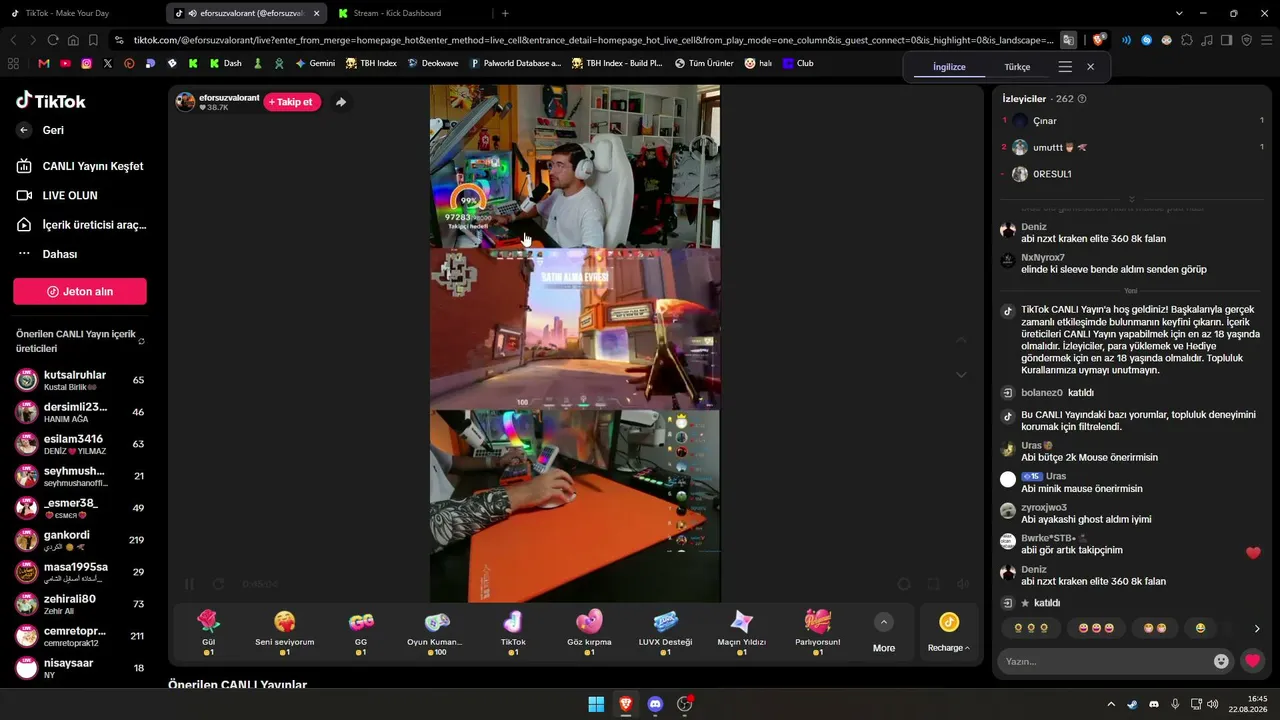Refresh suggested live creators list

click(141, 341)
